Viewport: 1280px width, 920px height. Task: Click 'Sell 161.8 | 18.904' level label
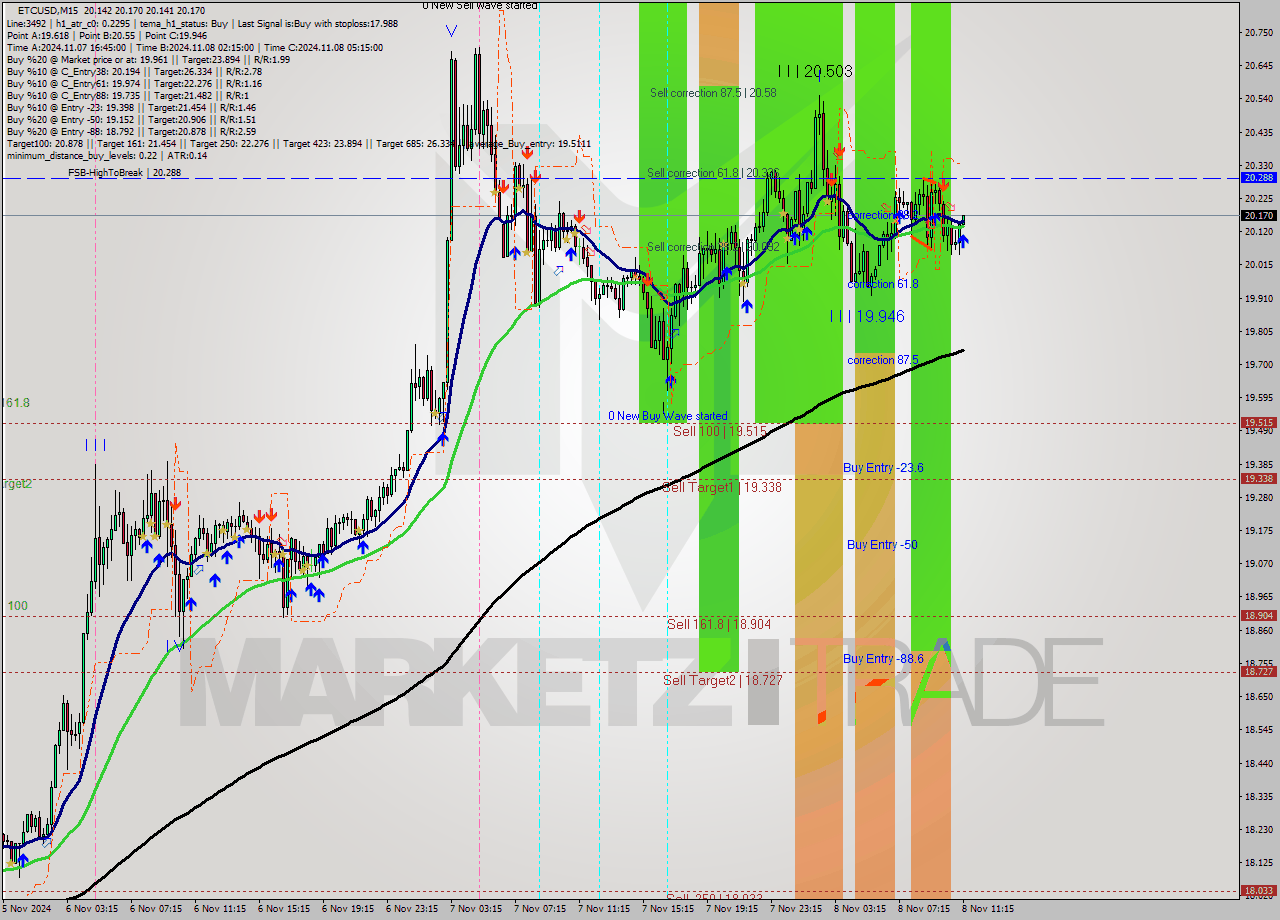pos(719,624)
